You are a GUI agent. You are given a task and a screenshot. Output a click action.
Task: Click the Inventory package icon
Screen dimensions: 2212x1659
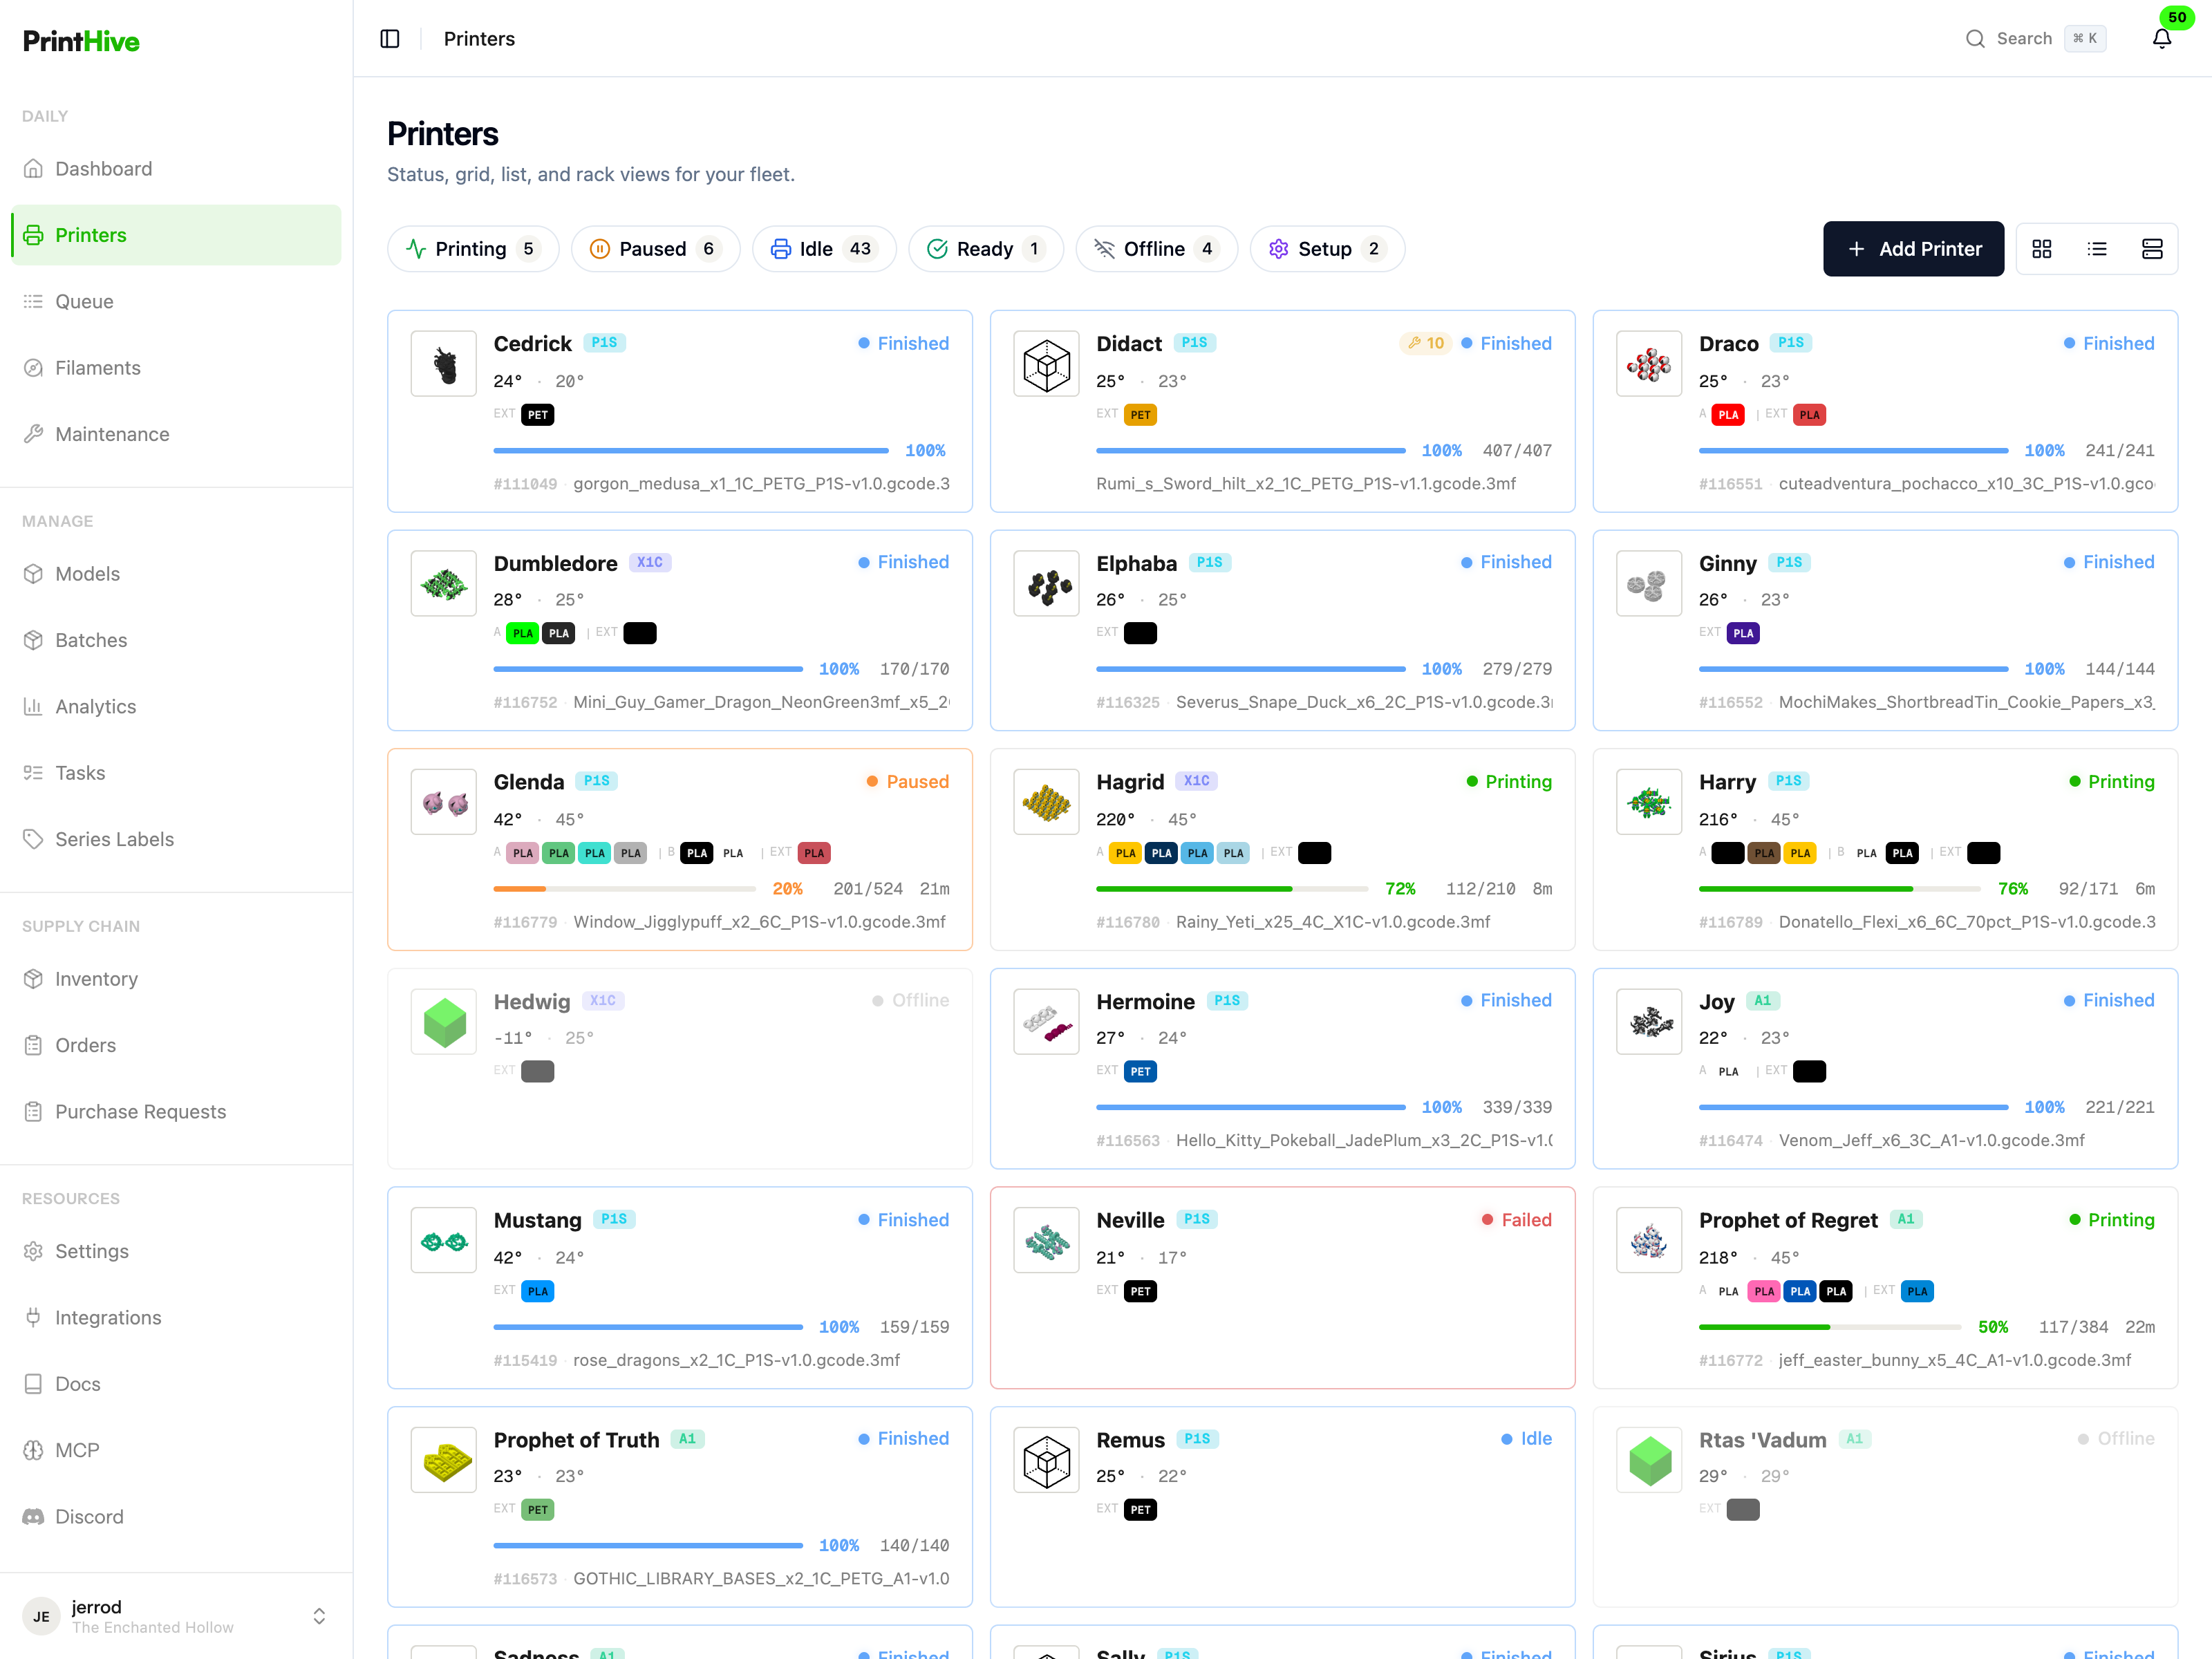34,979
